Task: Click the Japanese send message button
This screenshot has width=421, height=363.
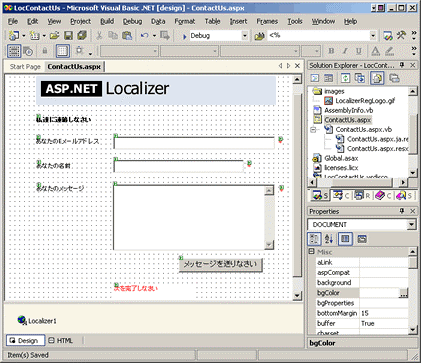Action: [220, 264]
